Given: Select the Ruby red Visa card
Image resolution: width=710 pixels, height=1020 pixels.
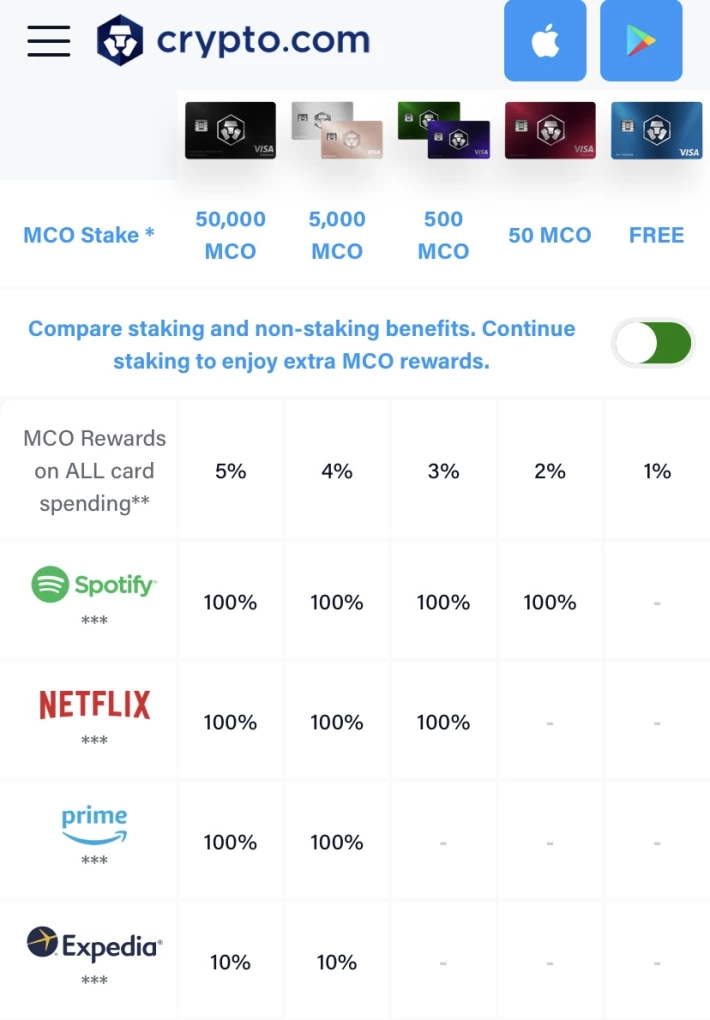Looking at the screenshot, I should [550, 130].
